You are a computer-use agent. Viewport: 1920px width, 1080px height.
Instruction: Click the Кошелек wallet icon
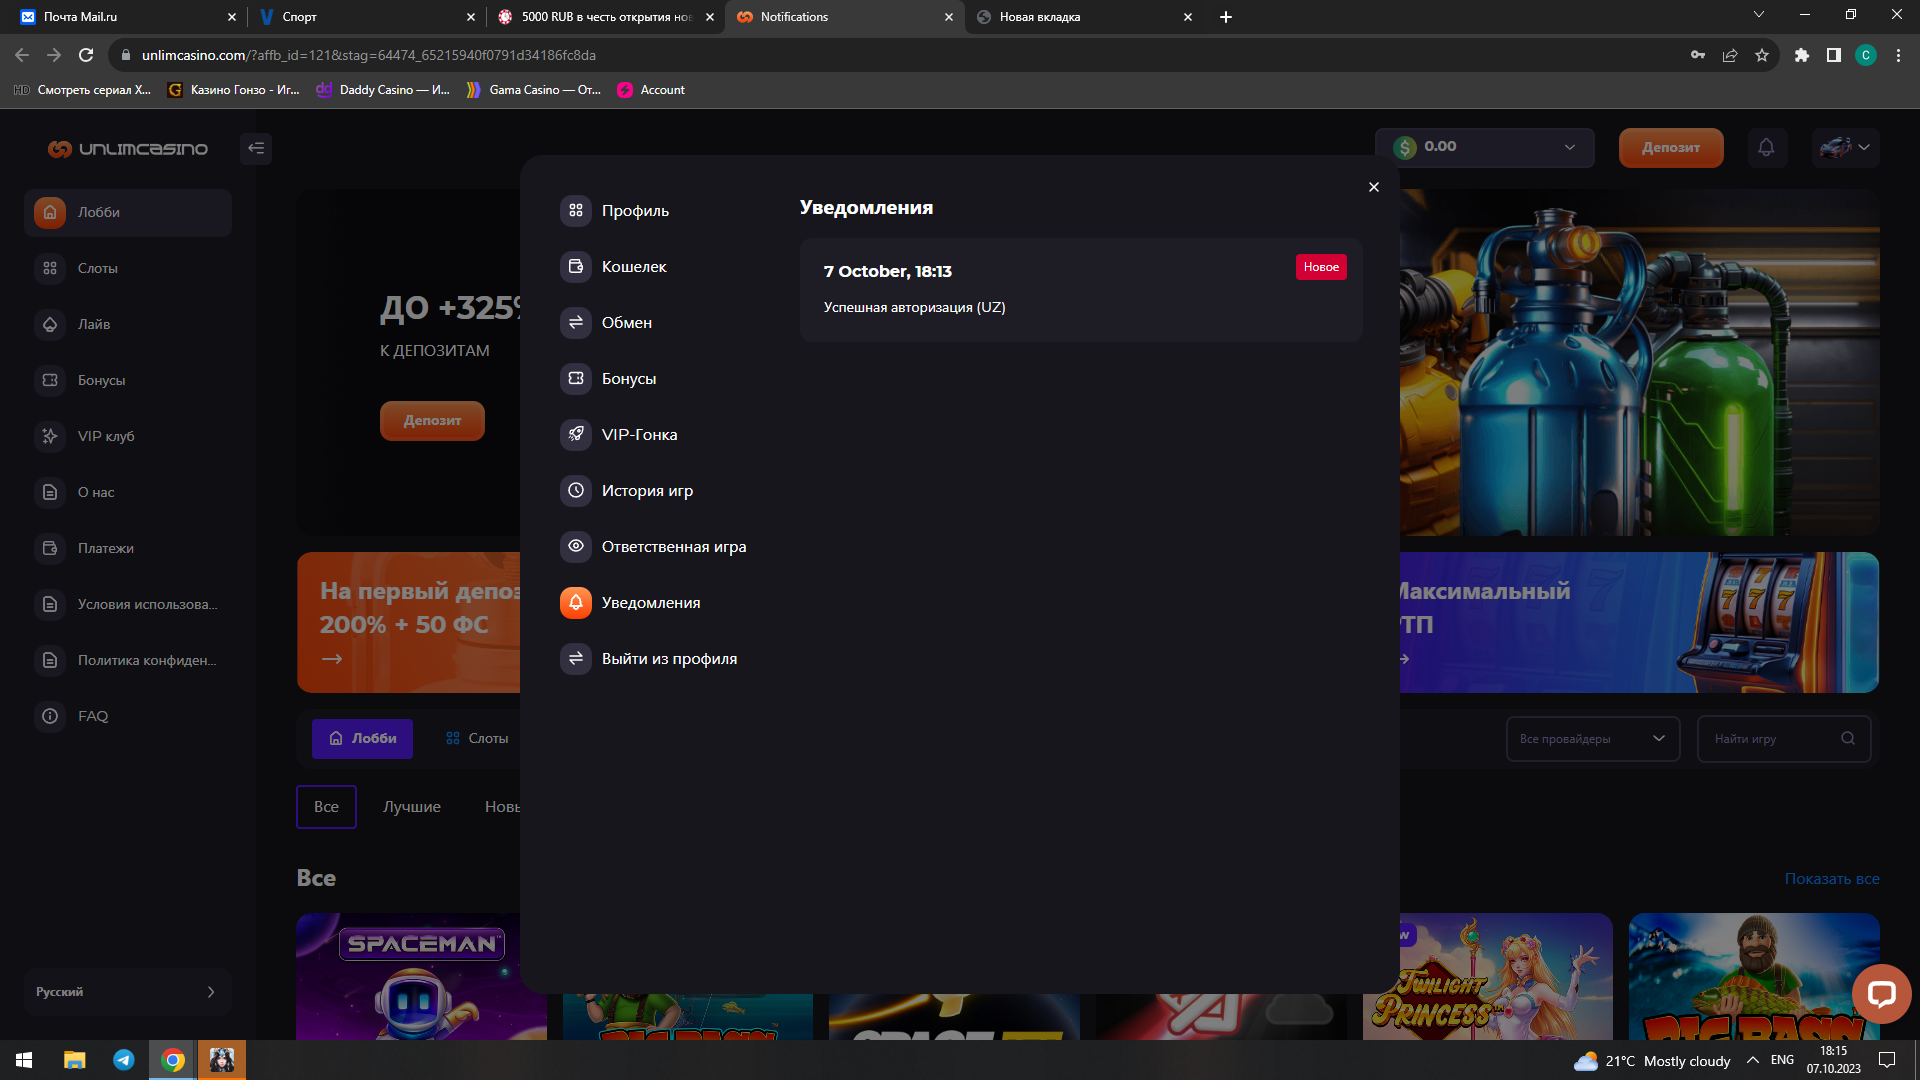click(576, 267)
